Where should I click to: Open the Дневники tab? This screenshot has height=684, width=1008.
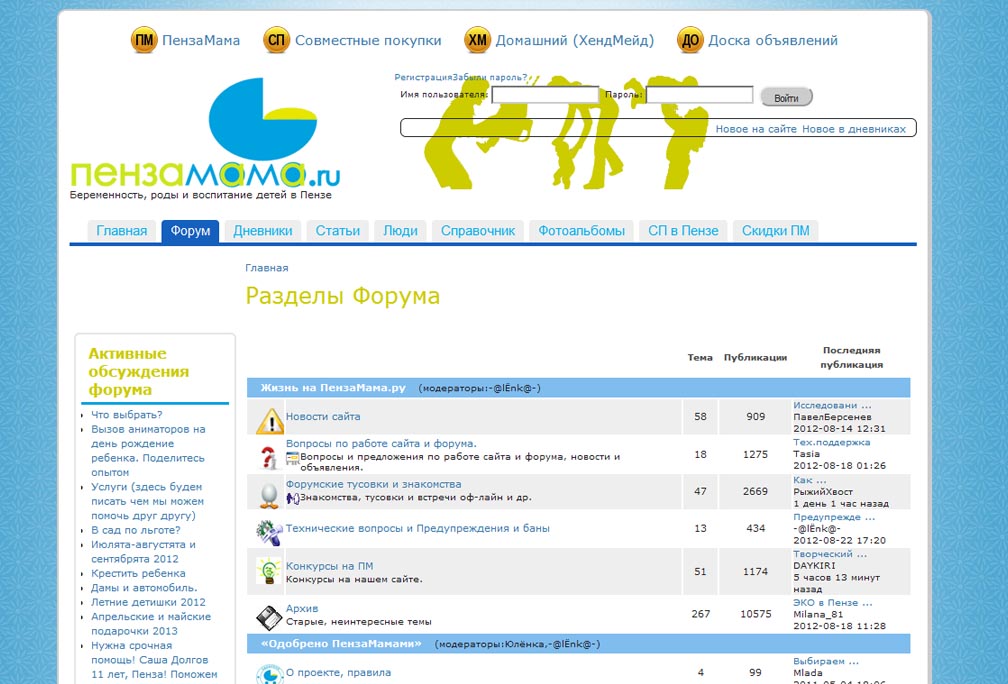(262, 231)
